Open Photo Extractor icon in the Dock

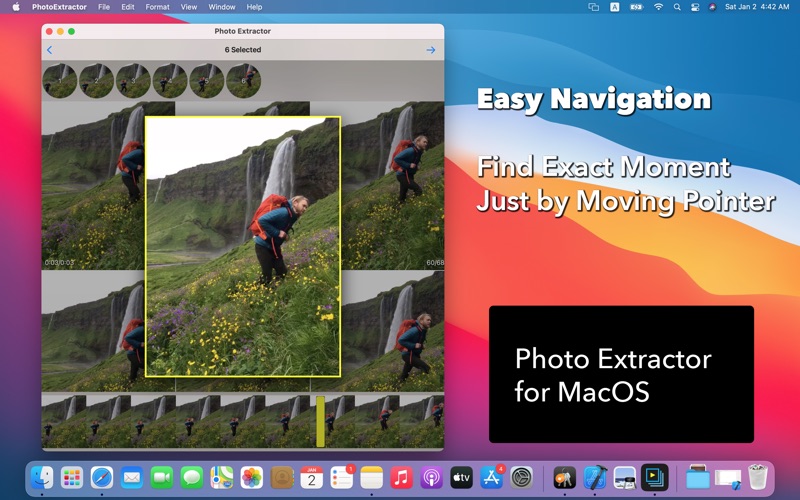tap(655, 478)
